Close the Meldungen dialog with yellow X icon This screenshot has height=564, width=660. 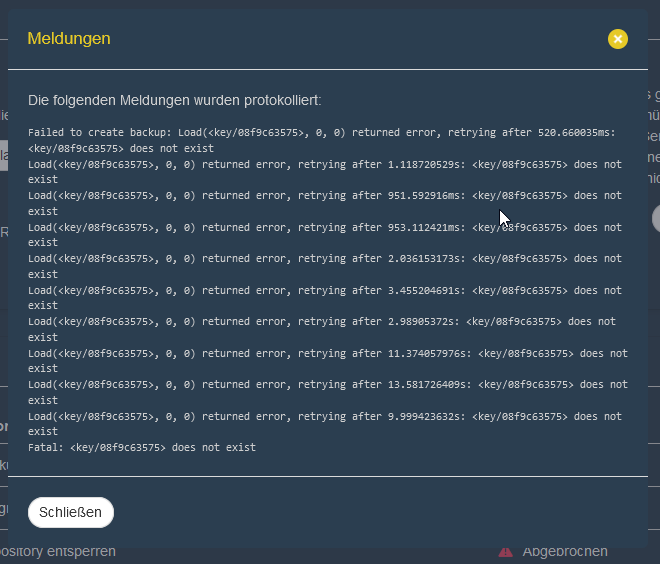tap(618, 39)
